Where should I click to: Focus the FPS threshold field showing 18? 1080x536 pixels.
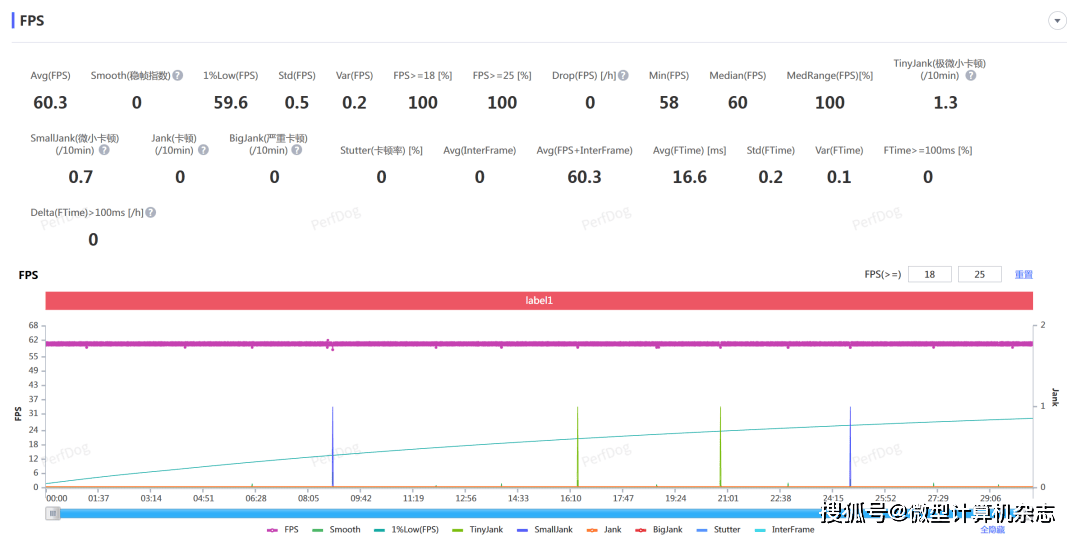point(929,275)
